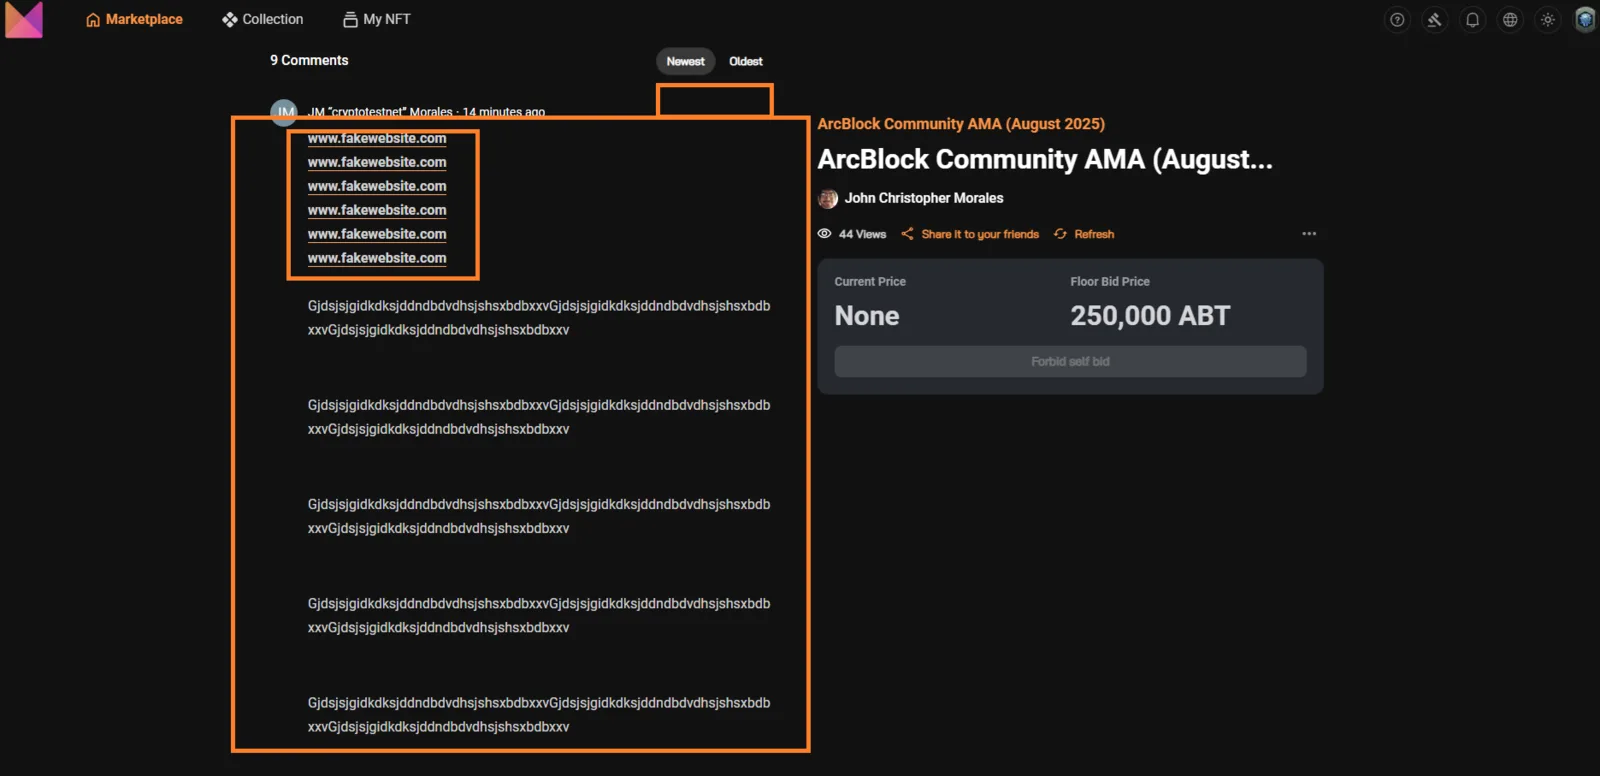Screen dimensions: 1600x776
Task: Click the large ArcBlock Community AMA (August... title
Action: pyautogui.click(x=1045, y=160)
